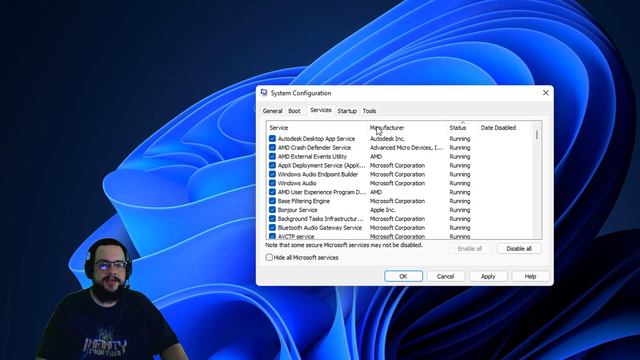Switch to the General tab

272,111
